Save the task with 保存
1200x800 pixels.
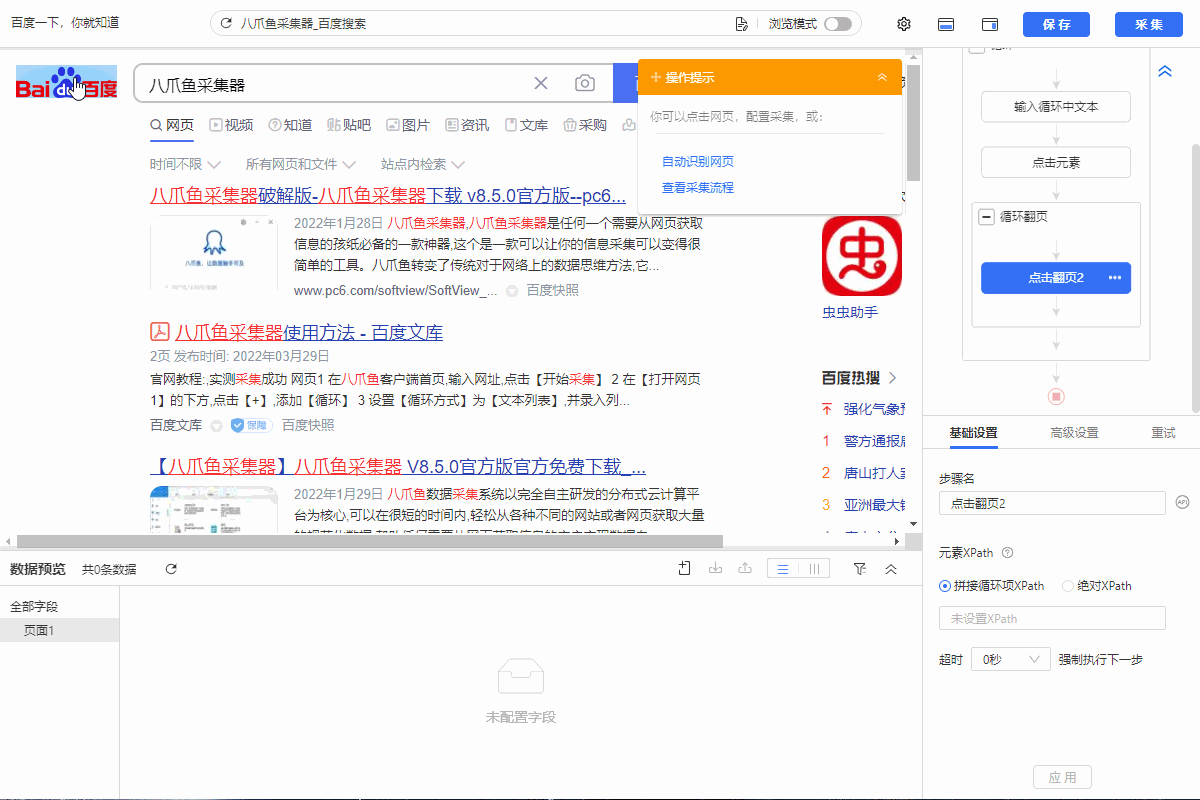coord(1056,24)
